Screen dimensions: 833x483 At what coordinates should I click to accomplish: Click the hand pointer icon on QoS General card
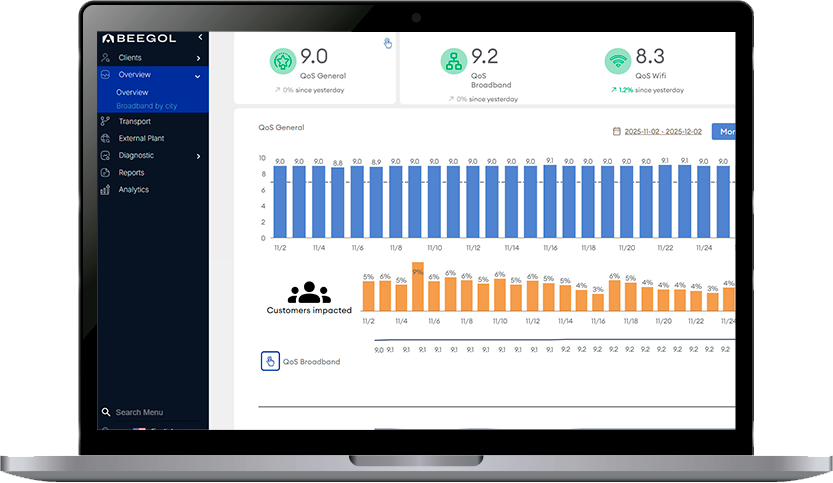(x=388, y=43)
